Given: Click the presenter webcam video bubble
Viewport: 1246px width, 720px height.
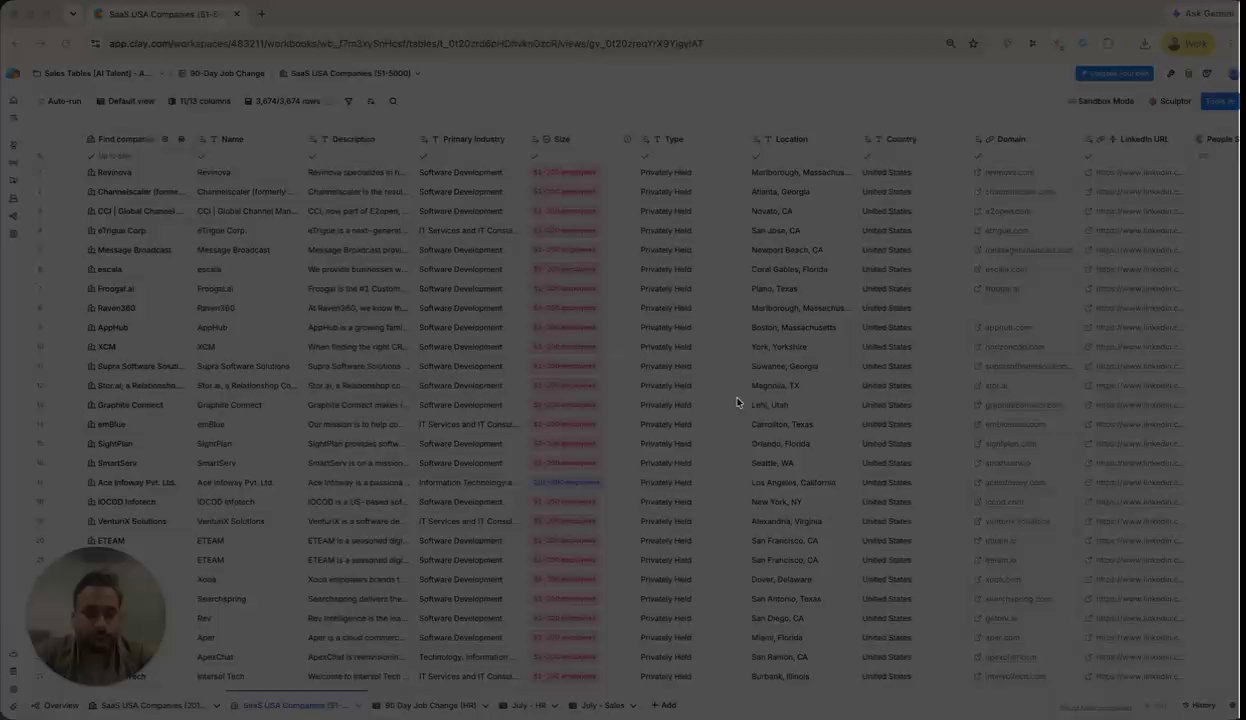Looking at the screenshot, I should pos(96,616).
